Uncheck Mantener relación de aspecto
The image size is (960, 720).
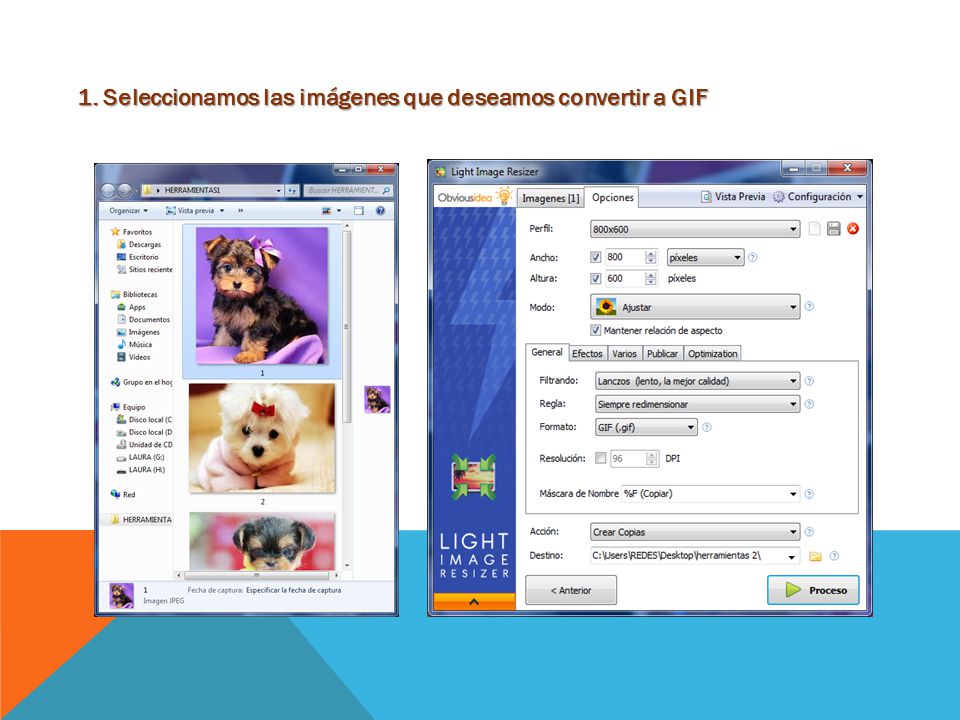(x=595, y=331)
